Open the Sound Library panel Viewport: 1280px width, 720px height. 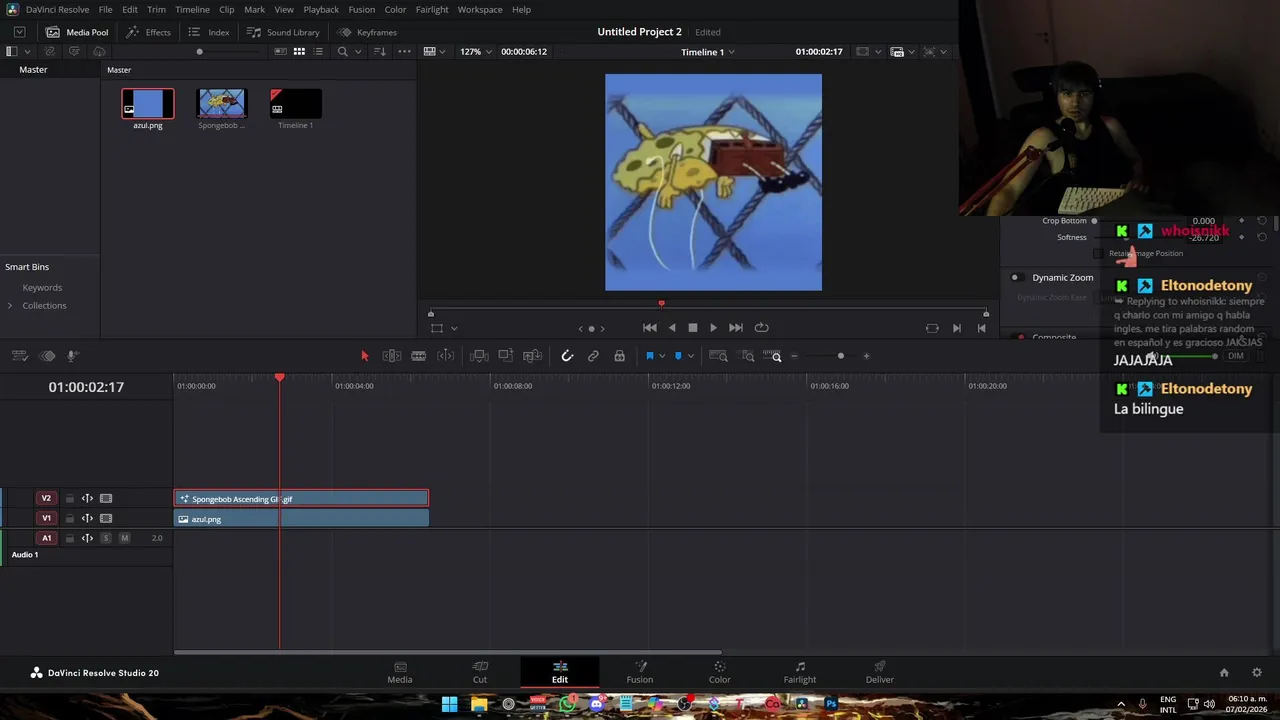coord(283,32)
